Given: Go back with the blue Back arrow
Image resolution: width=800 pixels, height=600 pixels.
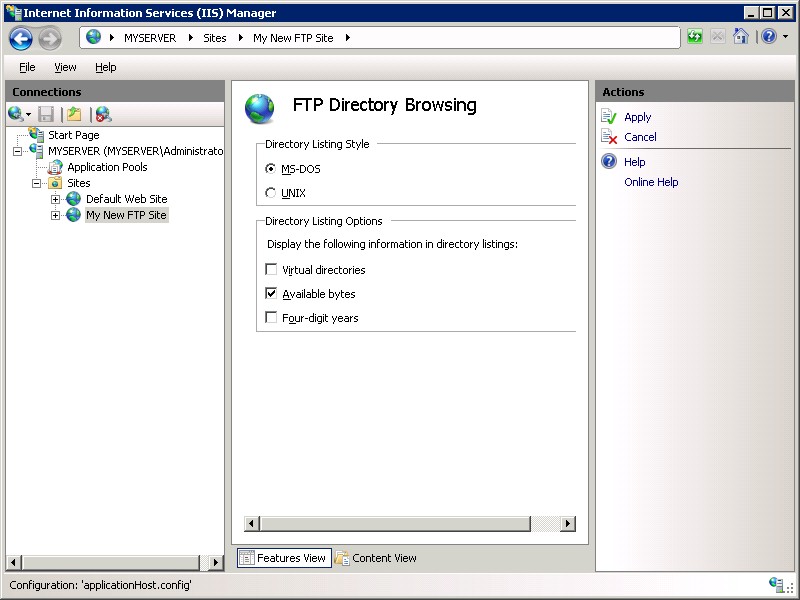Looking at the screenshot, I should tap(21, 38).
